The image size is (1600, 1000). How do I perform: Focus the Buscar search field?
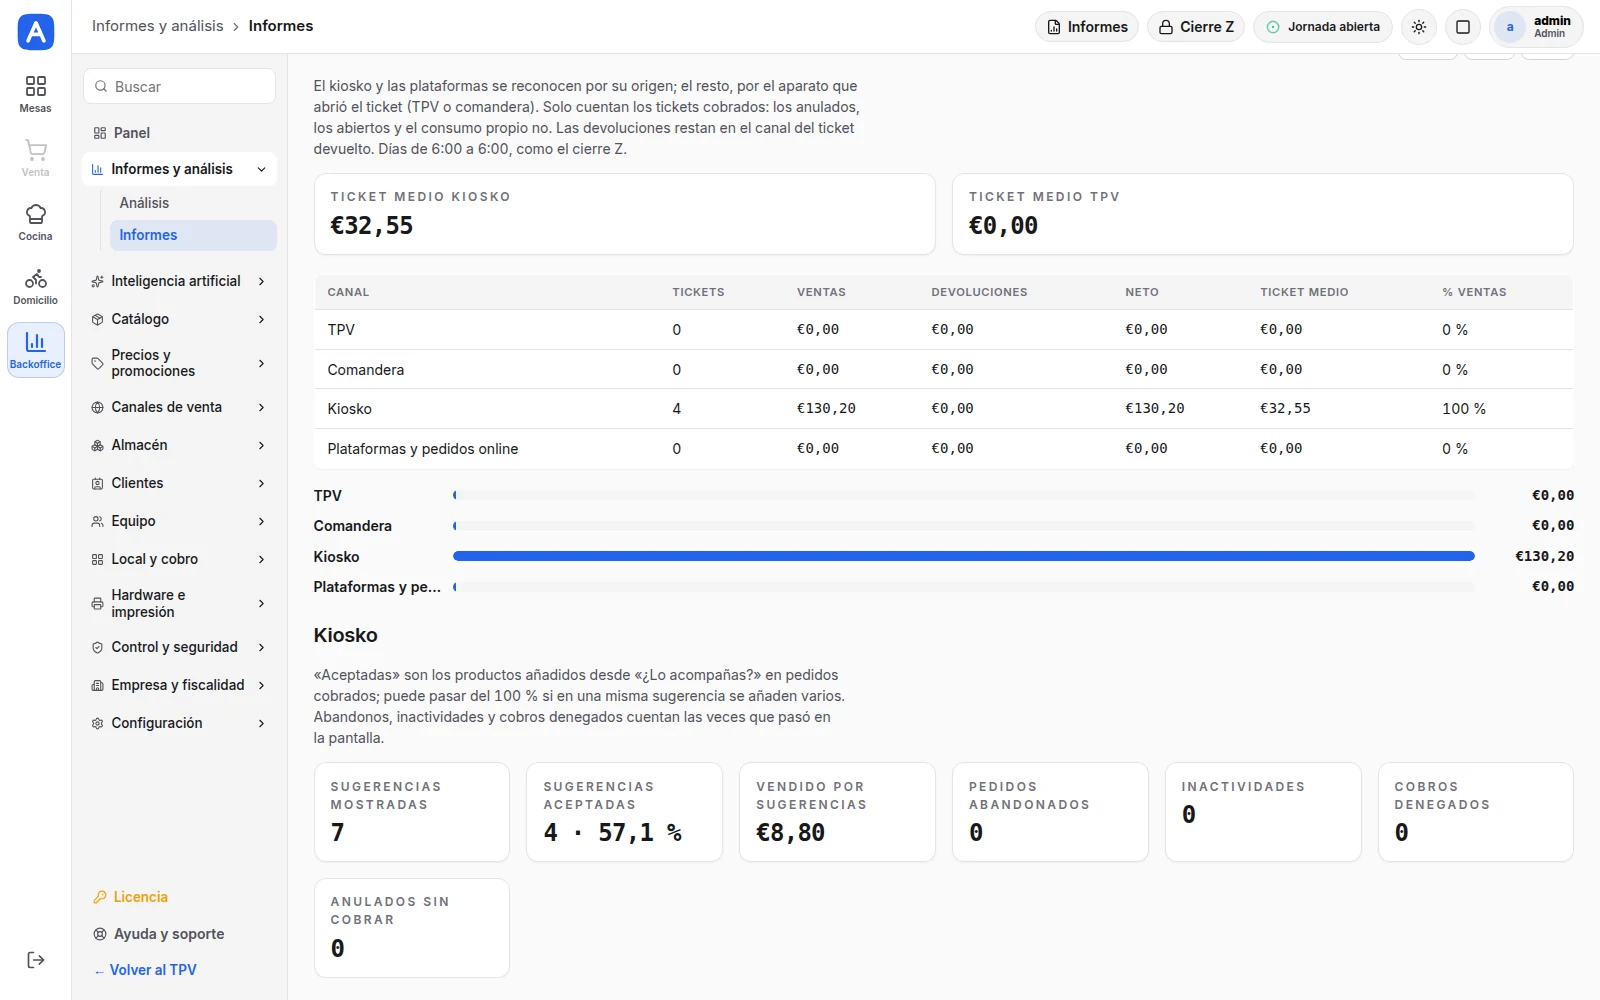tap(179, 86)
